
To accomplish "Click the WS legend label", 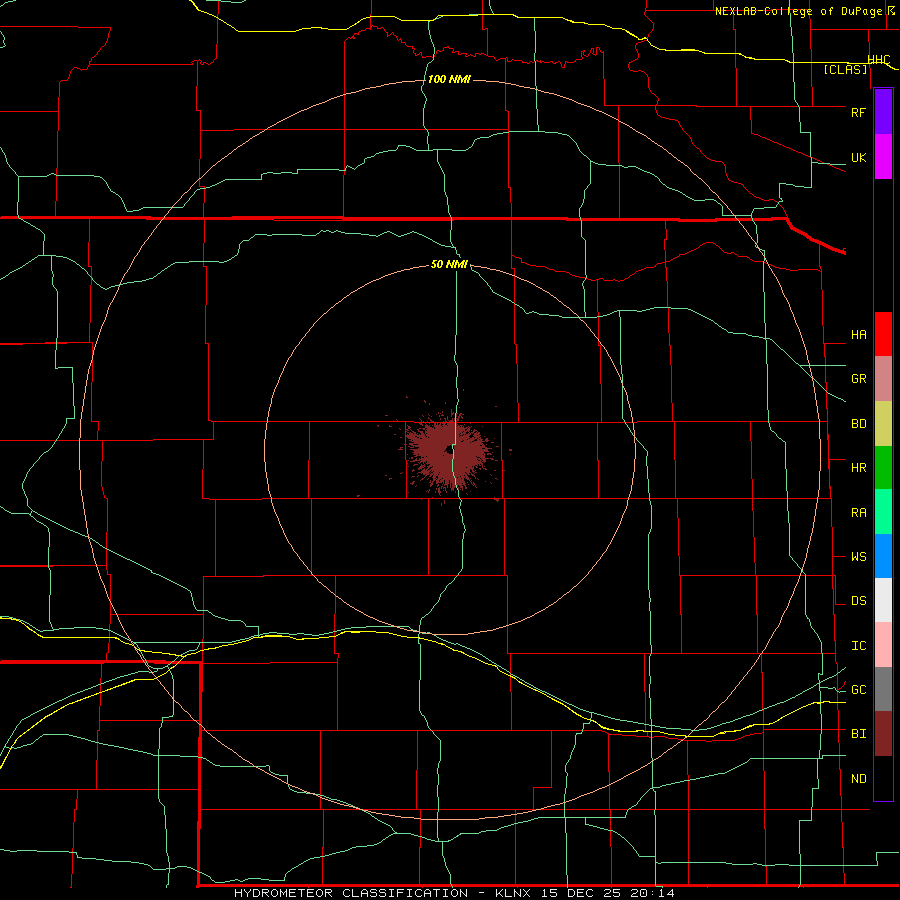I will 858,557.
